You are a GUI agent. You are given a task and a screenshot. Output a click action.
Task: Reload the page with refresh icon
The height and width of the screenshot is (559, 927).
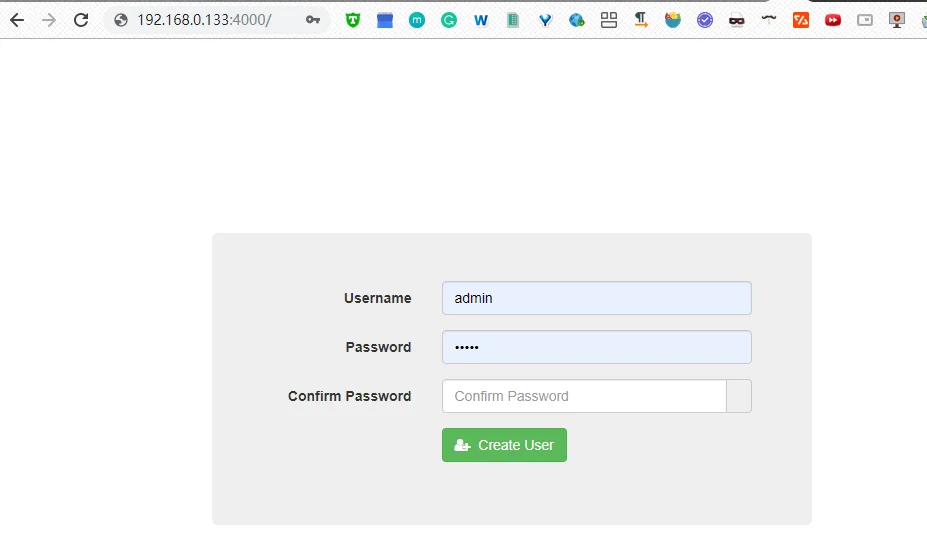(81, 20)
